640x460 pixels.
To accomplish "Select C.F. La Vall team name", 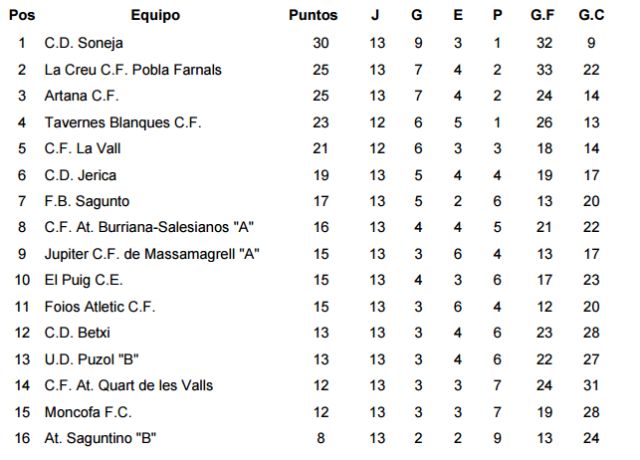I will point(83,149).
